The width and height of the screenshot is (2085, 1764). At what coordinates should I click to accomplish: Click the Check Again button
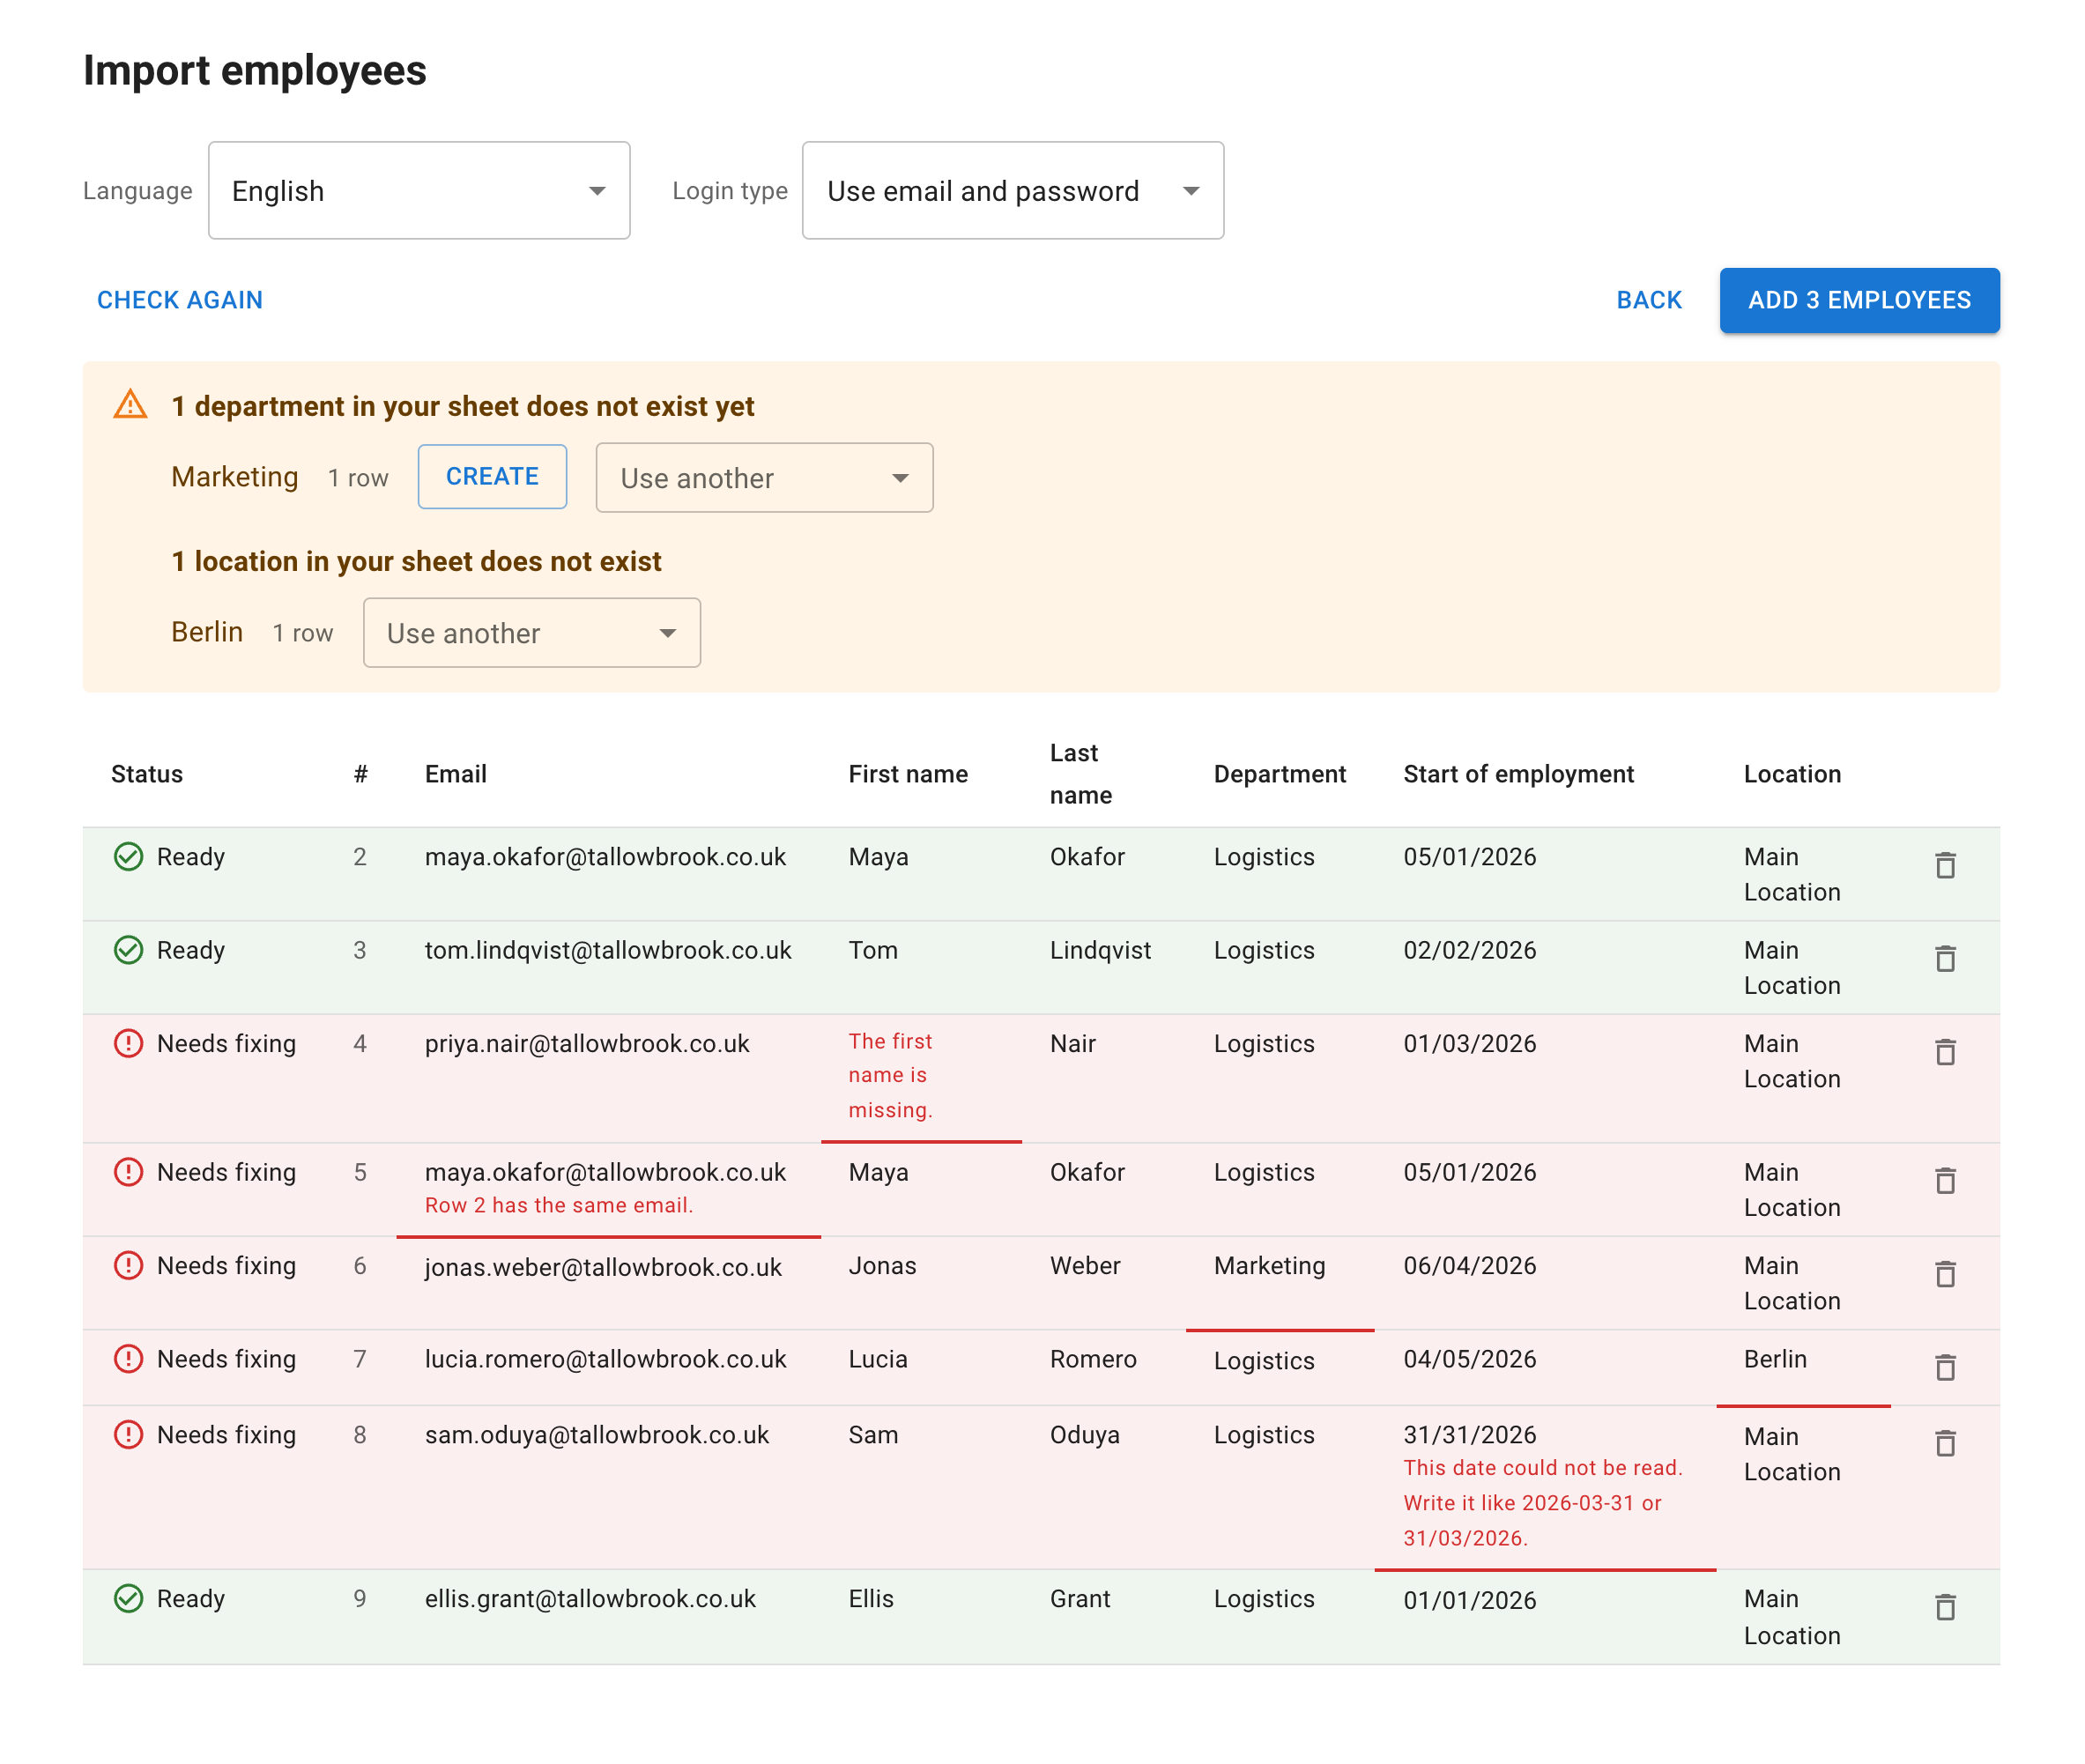(180, 300)
